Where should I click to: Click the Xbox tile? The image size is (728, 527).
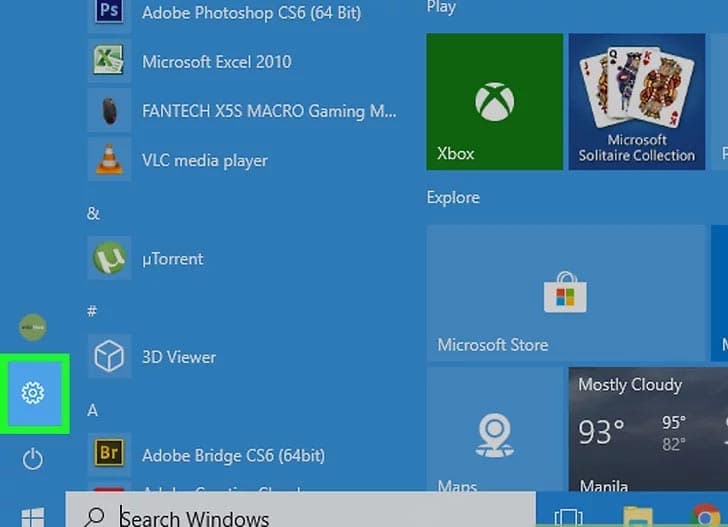pyautogui.click(x=494, y=100)
